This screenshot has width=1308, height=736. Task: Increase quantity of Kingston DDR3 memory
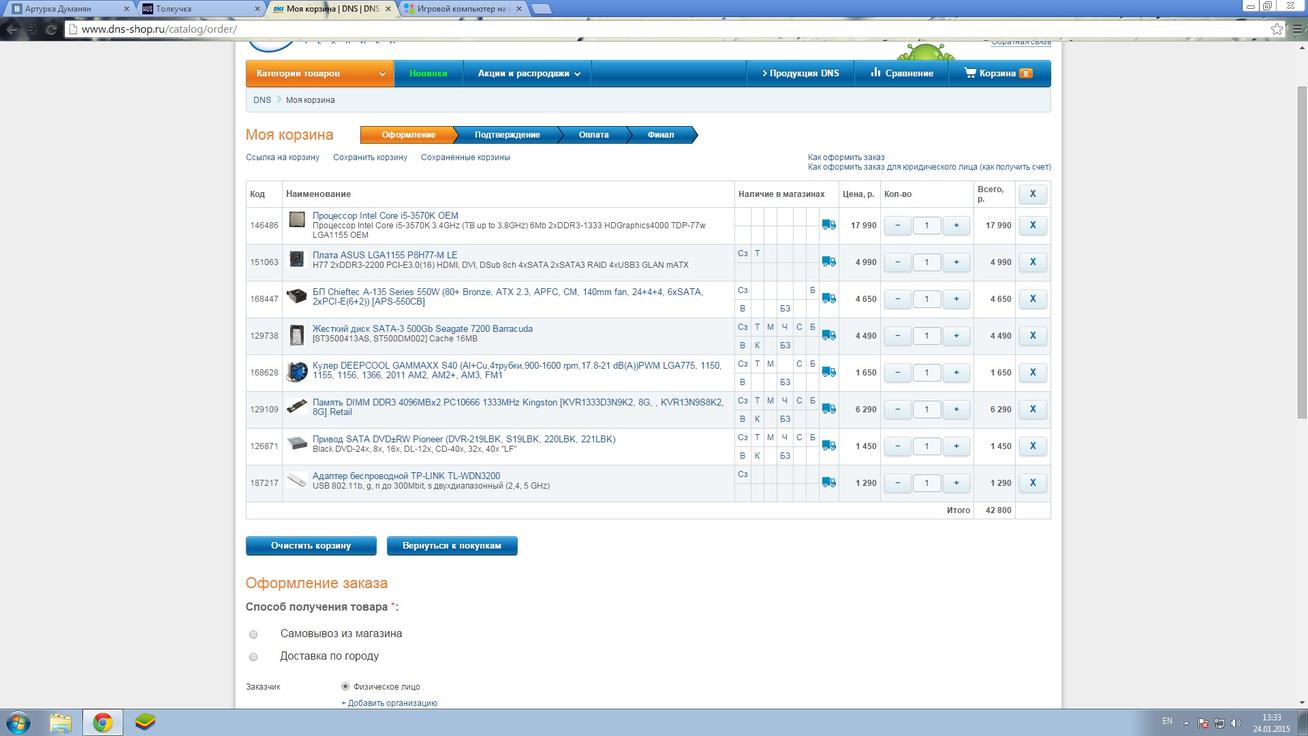[x=956, y=409]
